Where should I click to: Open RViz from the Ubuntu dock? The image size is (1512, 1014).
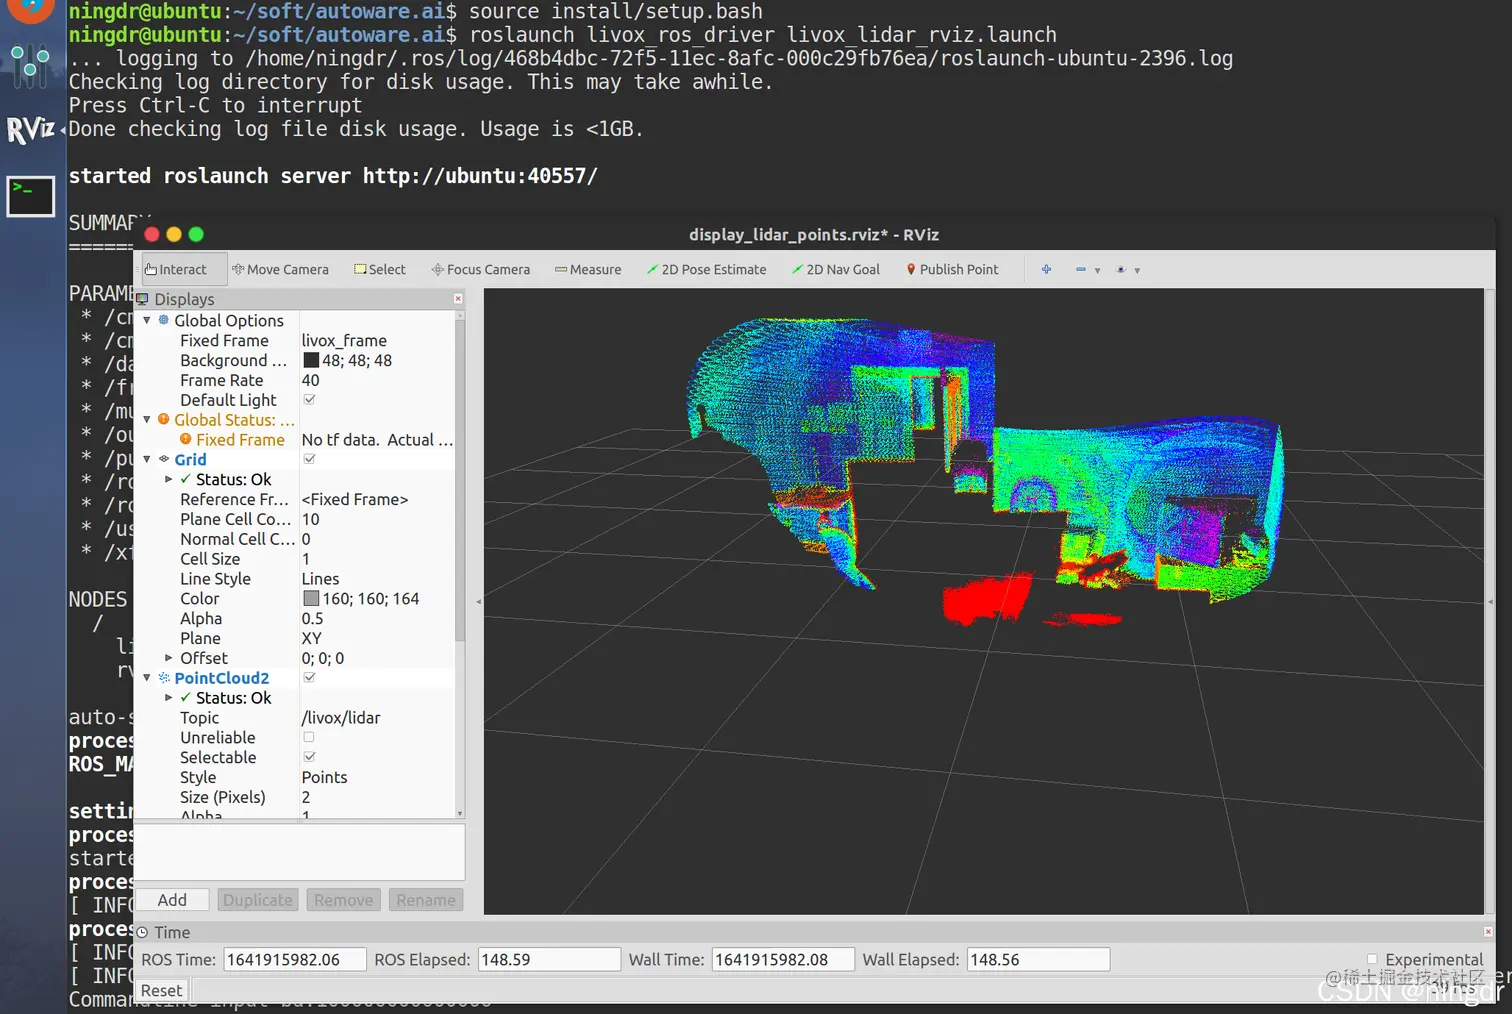tap(30, 130)
